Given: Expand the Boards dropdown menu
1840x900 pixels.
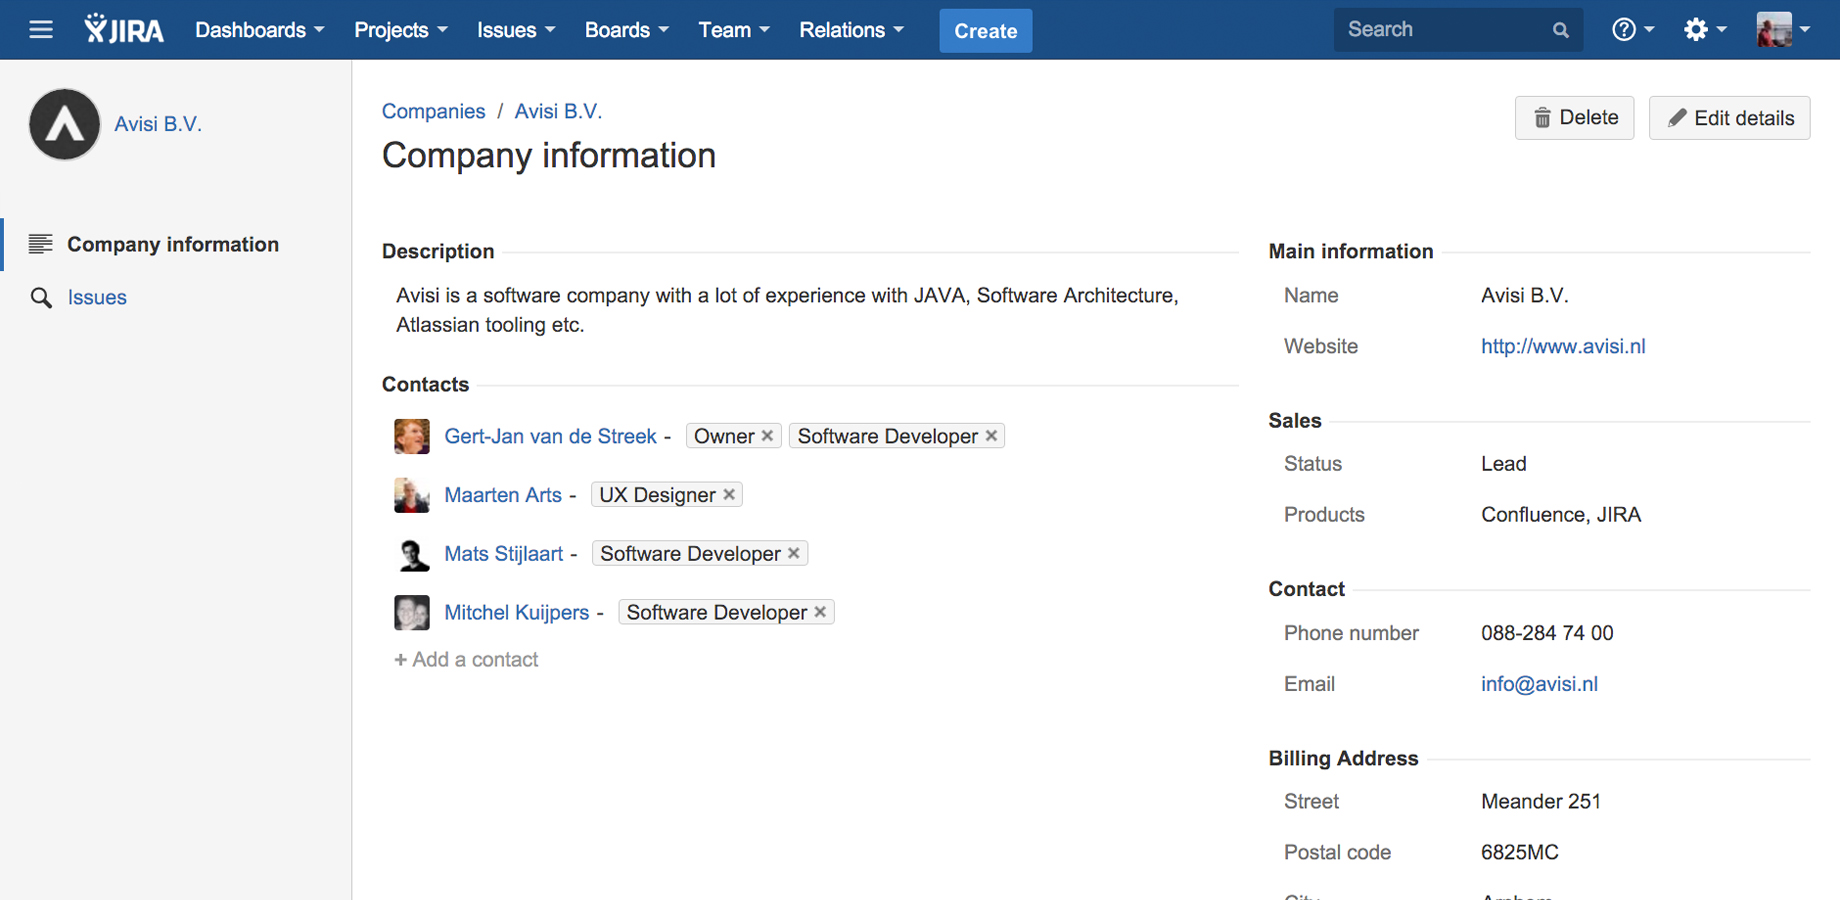Looking at the screenshot, I should (x=627, y=30).
